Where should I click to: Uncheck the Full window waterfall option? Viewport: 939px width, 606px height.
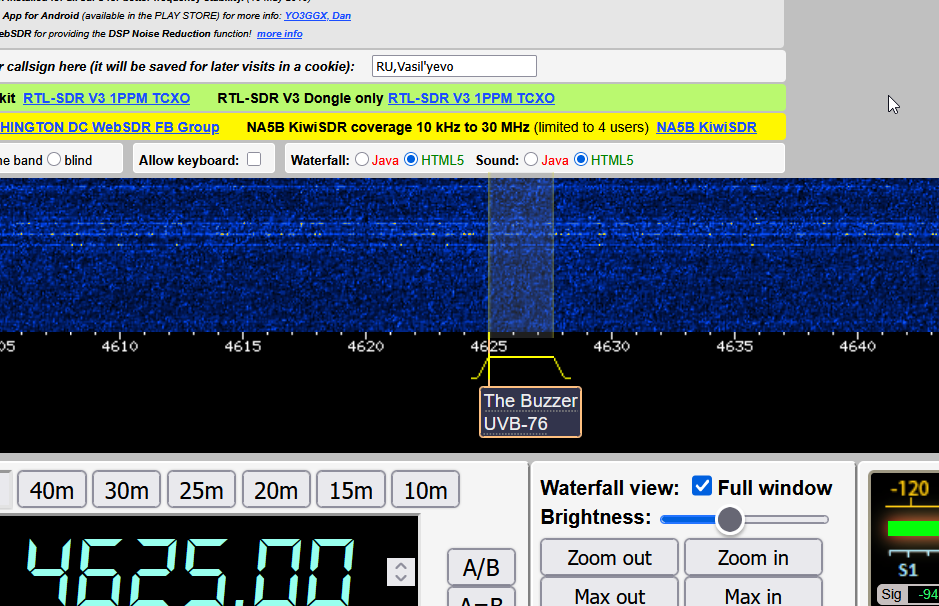[702, 487]
